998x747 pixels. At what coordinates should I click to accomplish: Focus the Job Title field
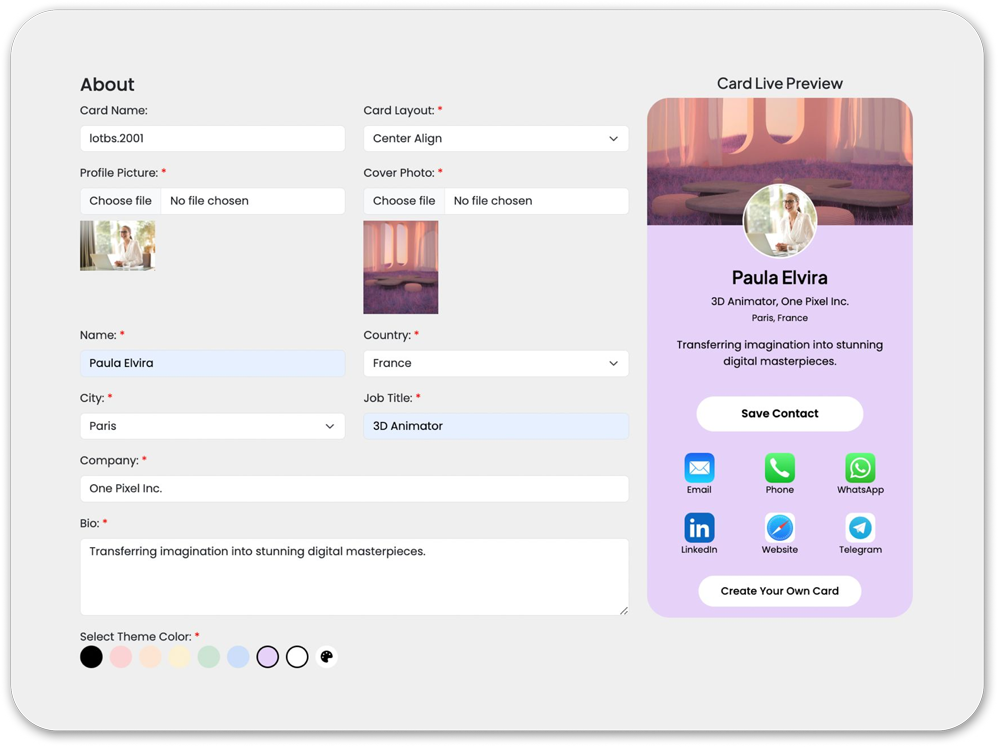click(496, 426)
